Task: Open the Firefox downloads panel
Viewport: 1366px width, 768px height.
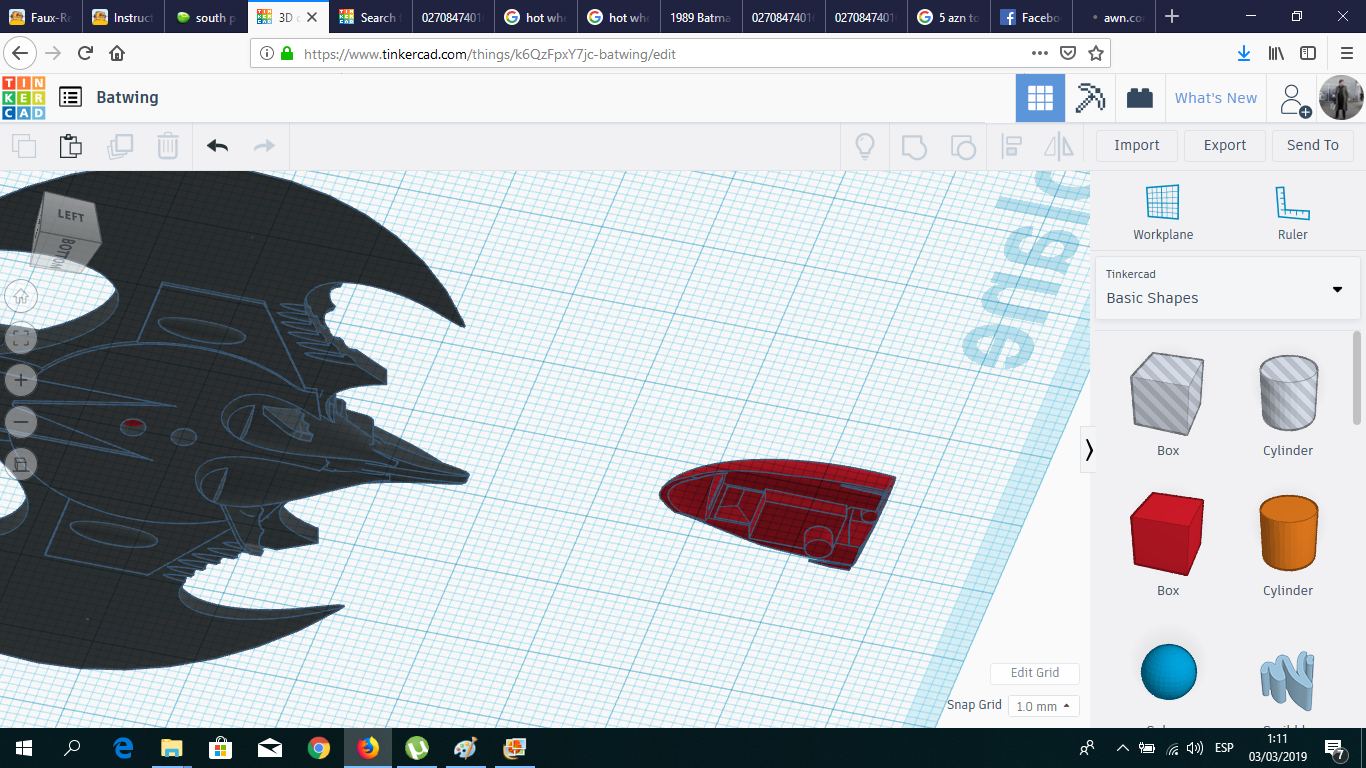Action: [1244, 53]
